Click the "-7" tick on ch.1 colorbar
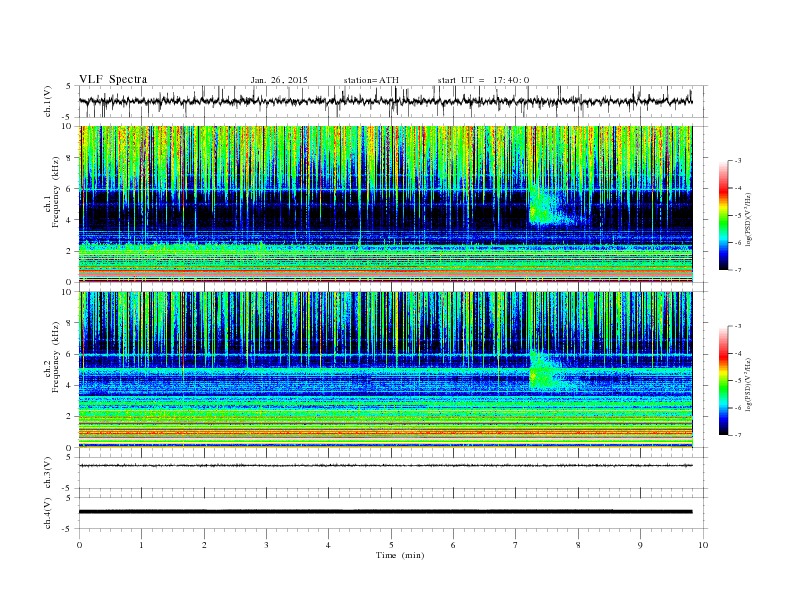This screenshot has width=792, height=612. click(x=737, y=270)
